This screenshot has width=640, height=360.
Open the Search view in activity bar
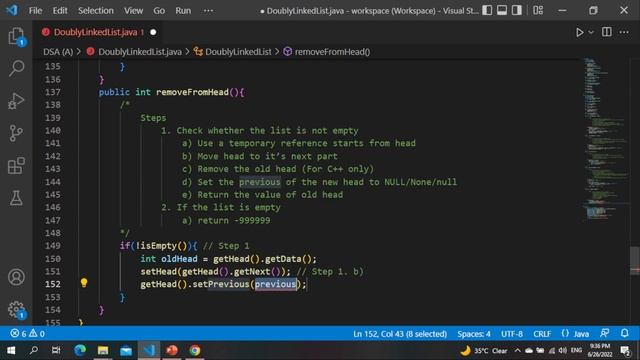pyautogui.click(x=16, y=68)
